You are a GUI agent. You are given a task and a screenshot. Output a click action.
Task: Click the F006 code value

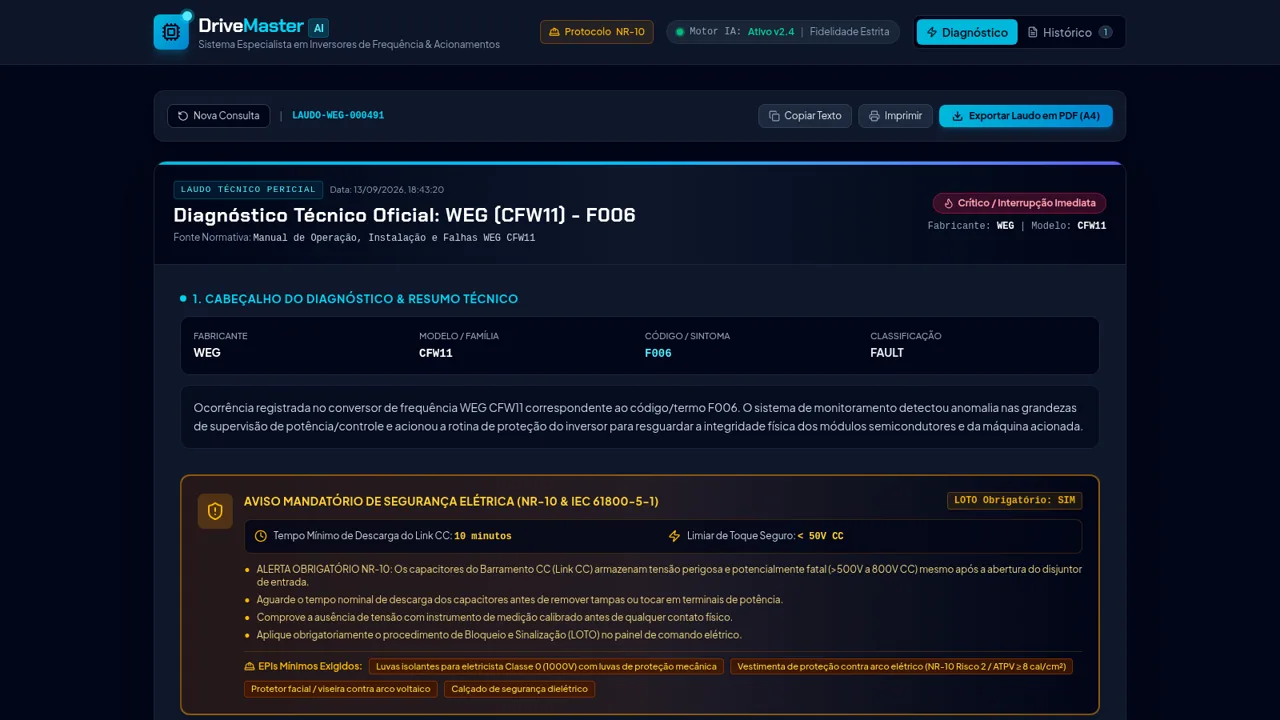point(658,353)
